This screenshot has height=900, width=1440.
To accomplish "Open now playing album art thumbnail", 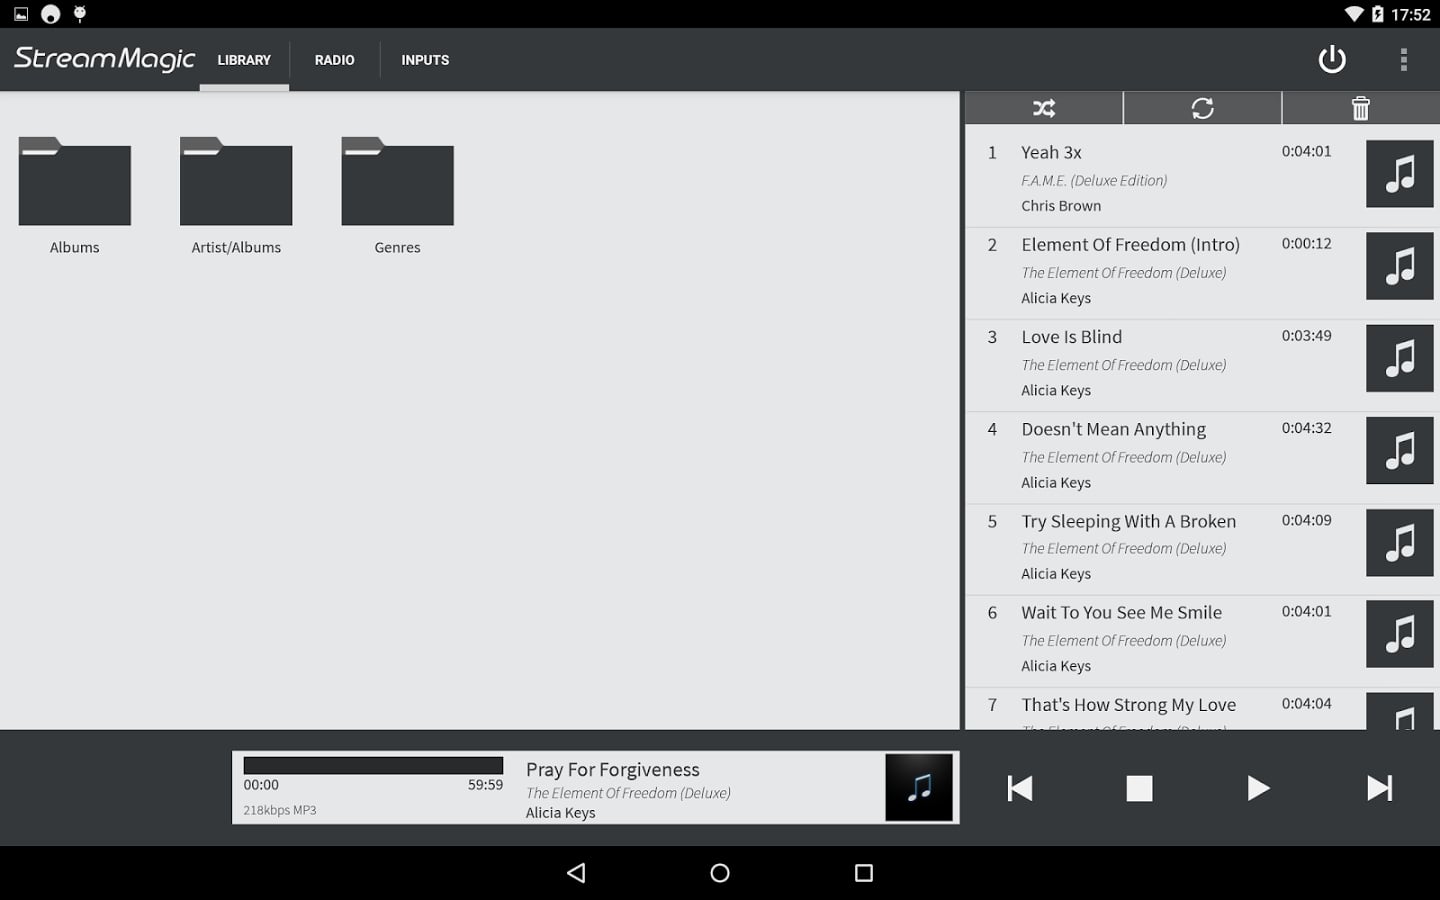I will (919, 788).
